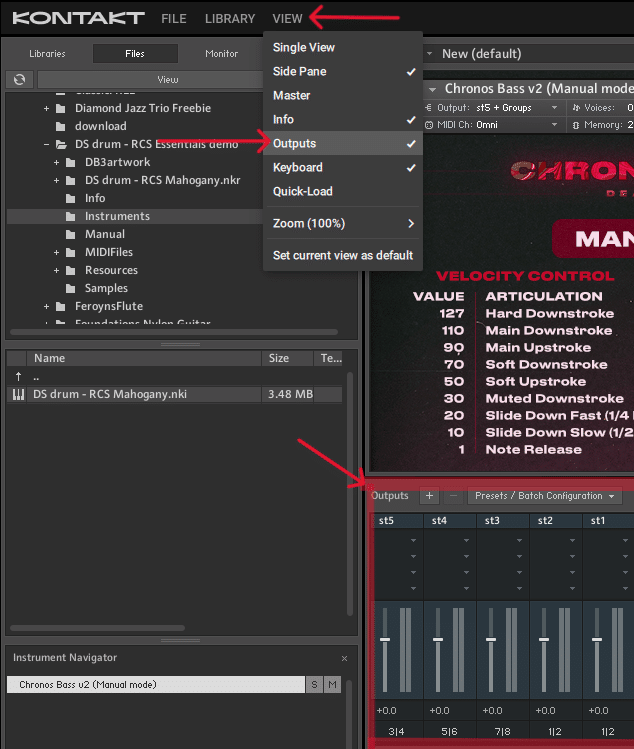The height and width of the screenshot is (749, 634).
Task: Click the VIEW menu
Action: (288, 19)
